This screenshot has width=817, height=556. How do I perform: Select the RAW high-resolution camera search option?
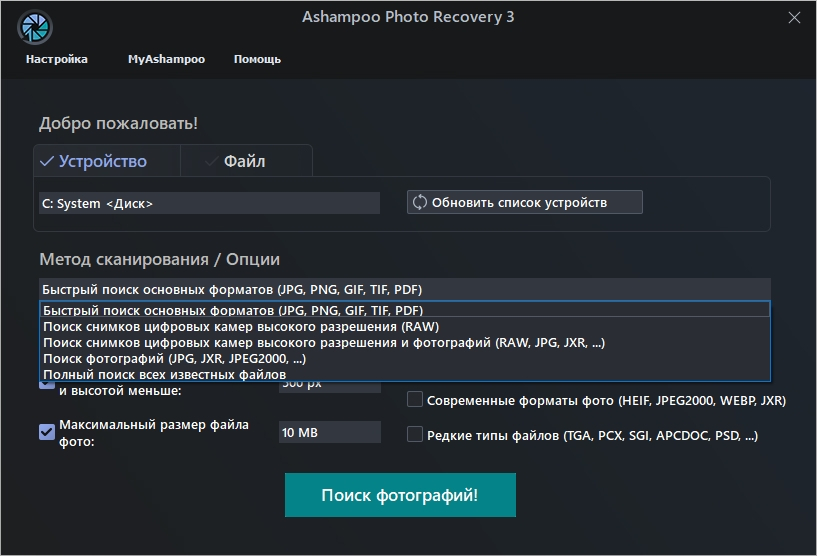[240, 326]
